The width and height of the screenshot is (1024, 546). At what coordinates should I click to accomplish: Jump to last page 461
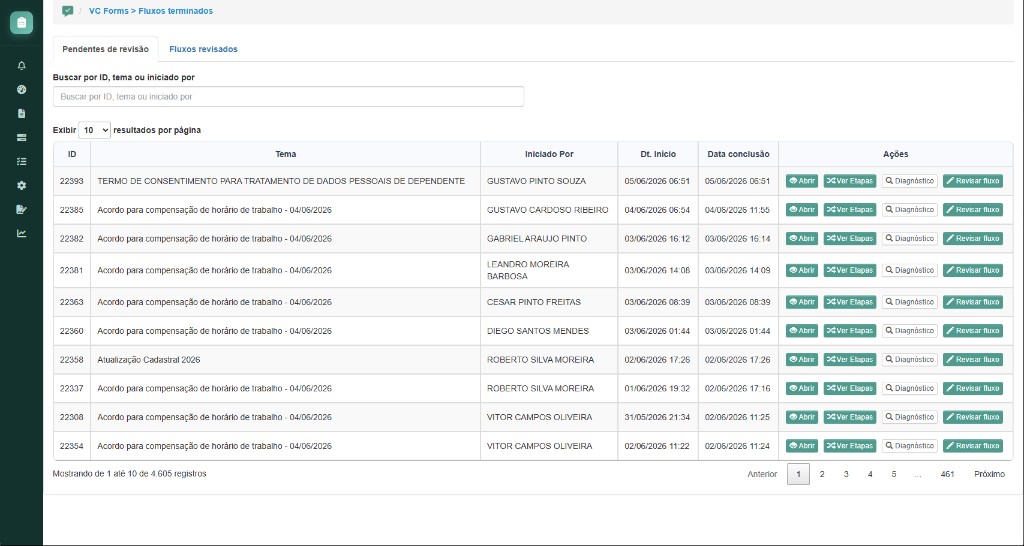[x=947, y=474]
